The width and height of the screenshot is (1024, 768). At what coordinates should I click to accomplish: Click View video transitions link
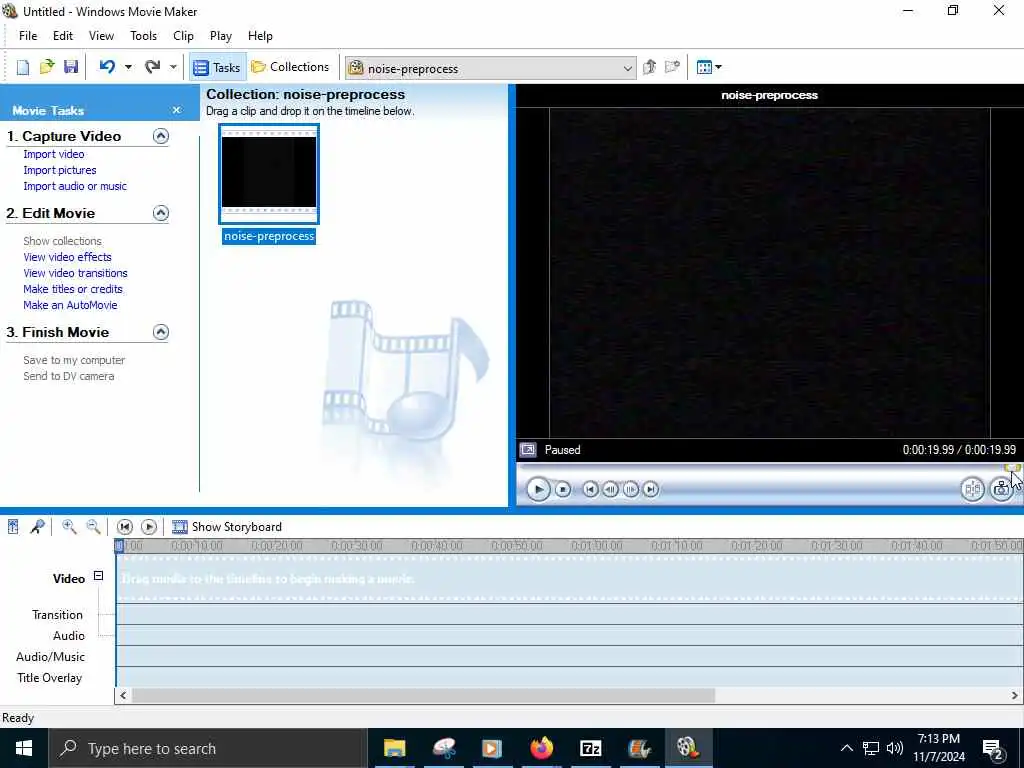click(x=75, y=273)
